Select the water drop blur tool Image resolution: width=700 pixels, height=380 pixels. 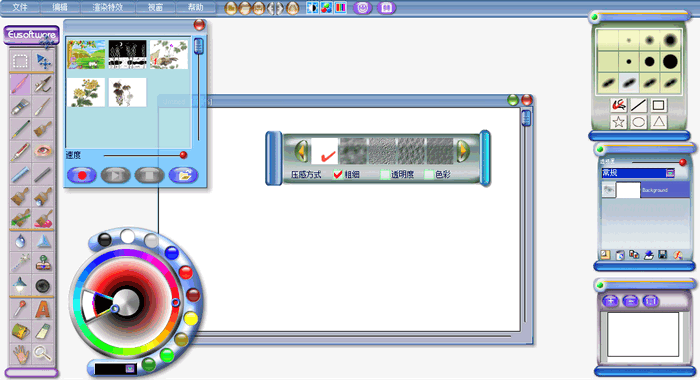(x=21, y=241)
